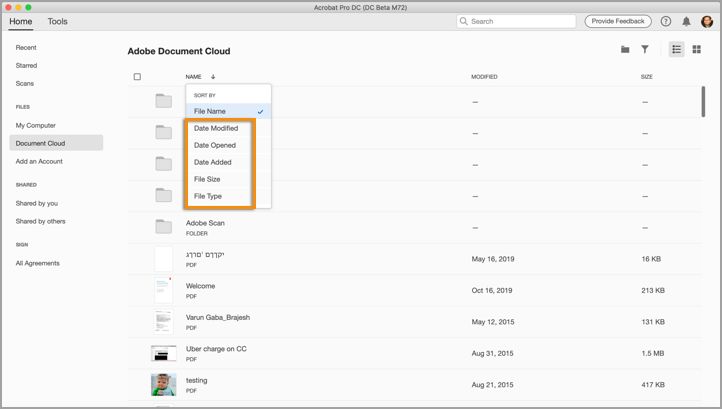Image resolution: width=722 pixels, height=409 pixels.
Task: Sort by Date Added
Action: 212,162
